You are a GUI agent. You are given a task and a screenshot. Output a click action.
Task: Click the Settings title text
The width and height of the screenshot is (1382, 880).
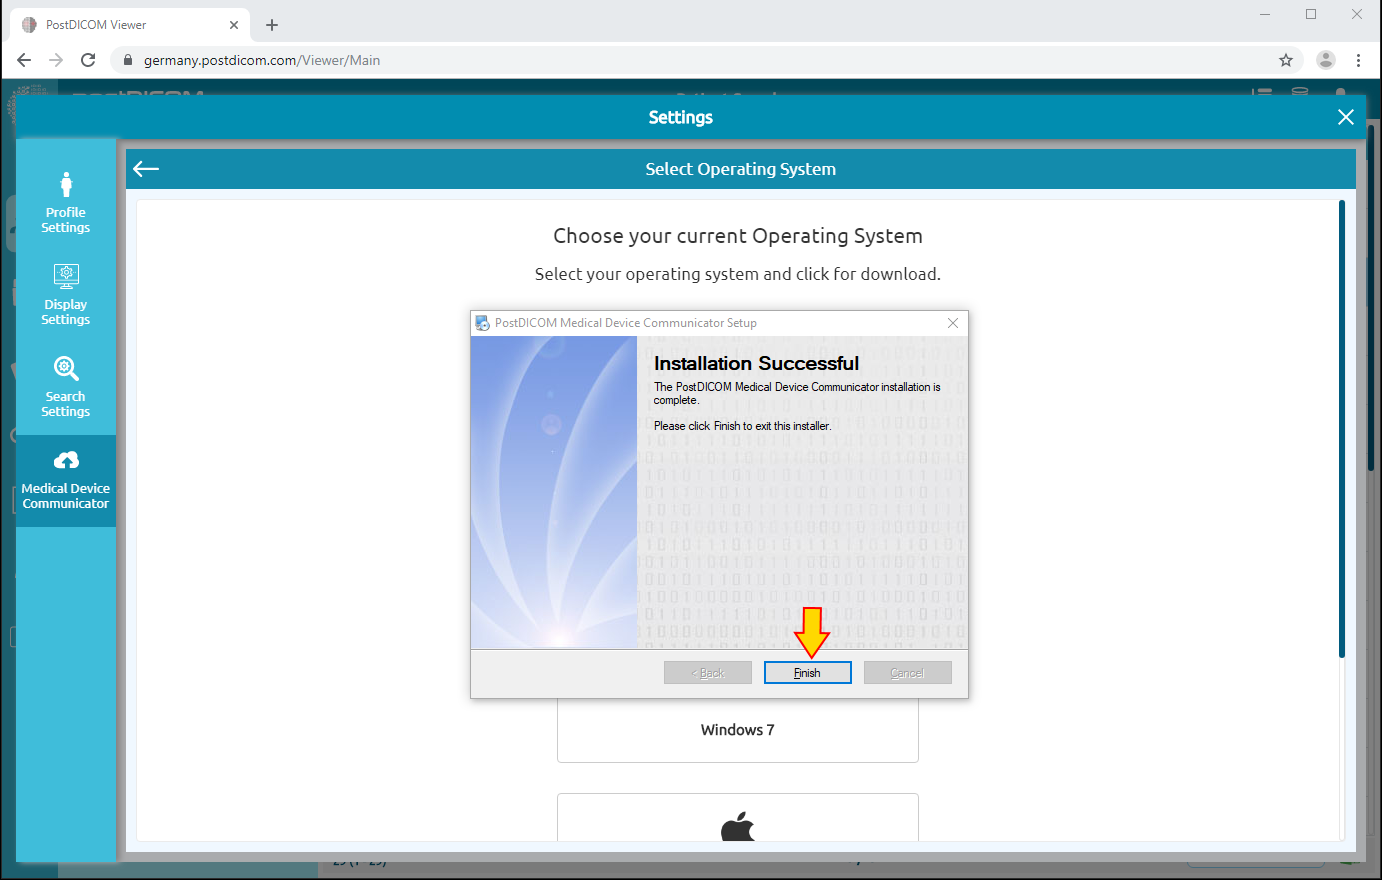[x=681, y=117]
